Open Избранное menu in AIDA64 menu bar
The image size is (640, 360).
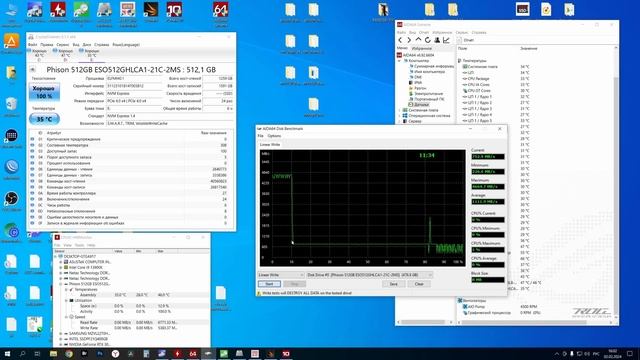click(x=442, y=32)
